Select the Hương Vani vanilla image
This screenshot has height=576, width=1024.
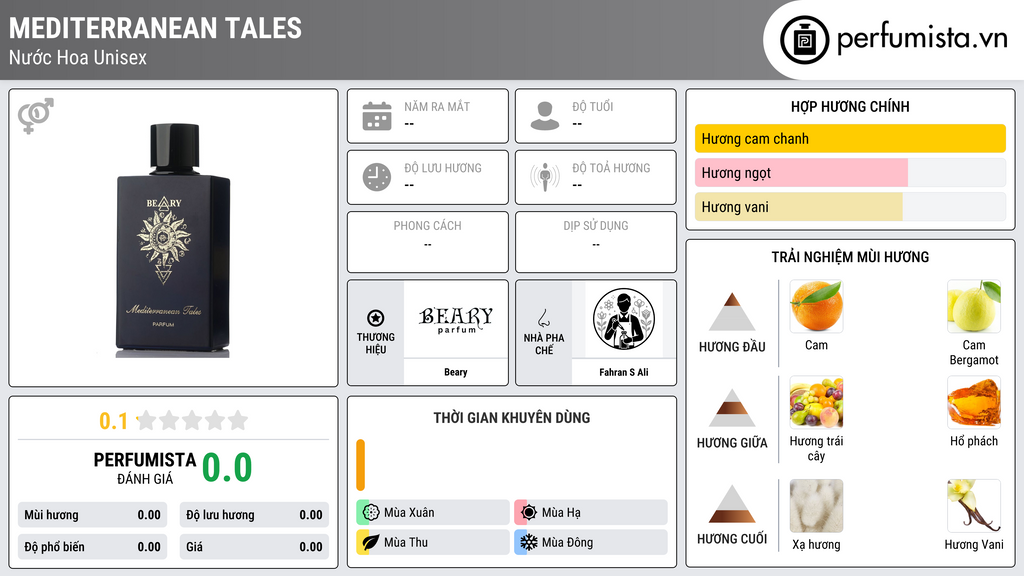(974, 506)
